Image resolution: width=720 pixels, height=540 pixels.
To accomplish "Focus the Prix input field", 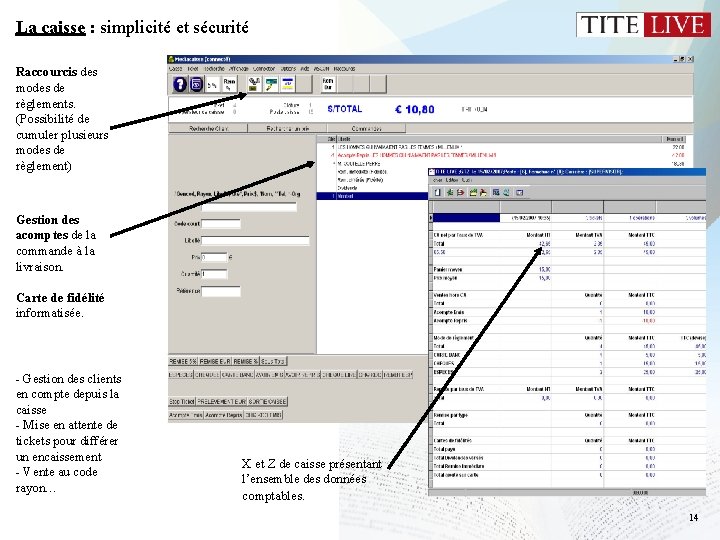I will tap(214, 257).
